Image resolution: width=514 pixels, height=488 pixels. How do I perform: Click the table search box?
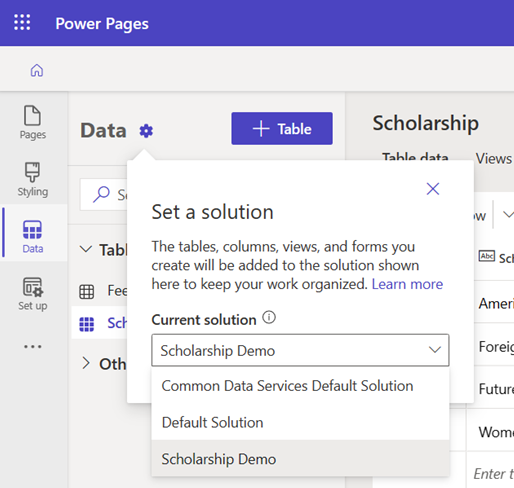point(104,194)
